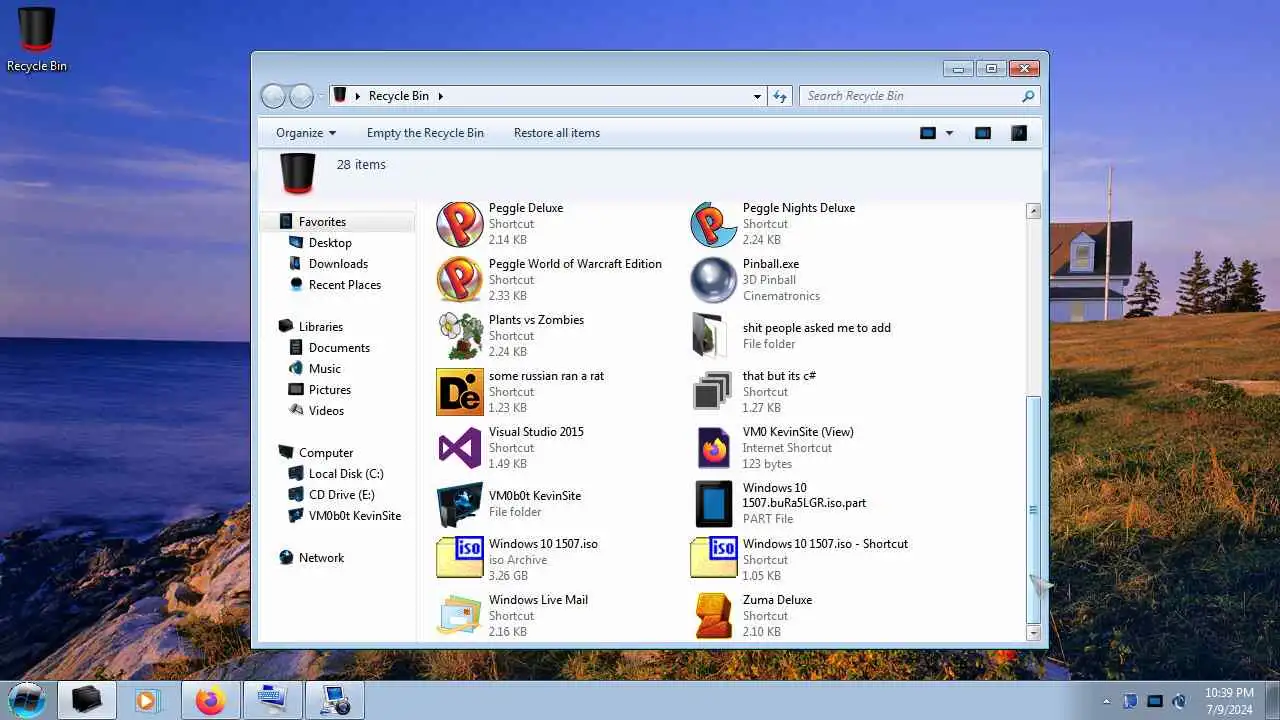The width and height of the screenshot is (1280, 720).
Task: Click the file list scrollbar up arrow
Action: tap(1034, 211)
